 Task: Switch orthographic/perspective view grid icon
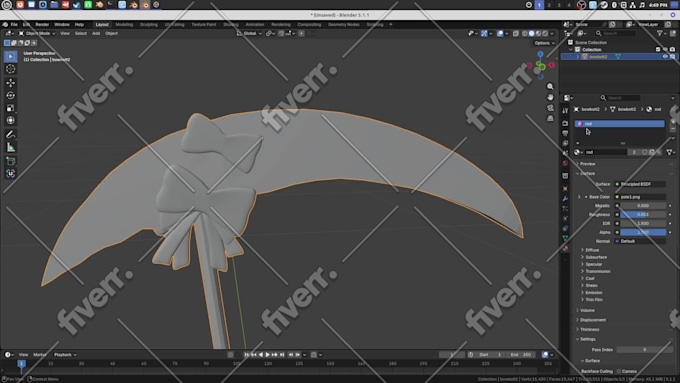550,118
